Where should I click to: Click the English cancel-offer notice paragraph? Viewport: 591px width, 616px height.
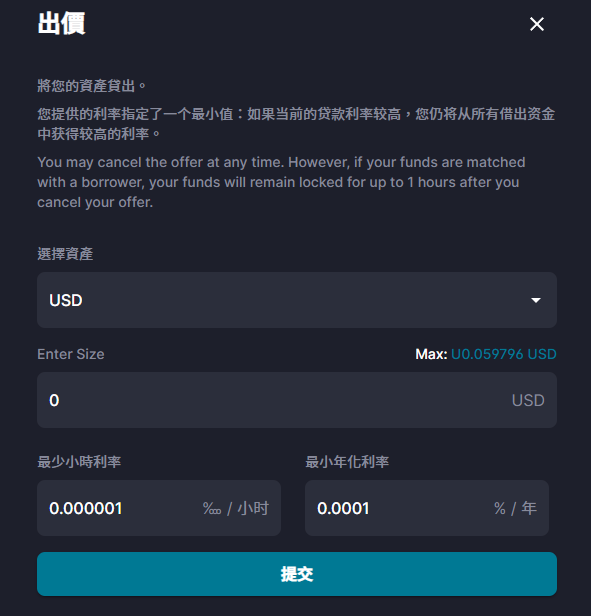(281, 182)
